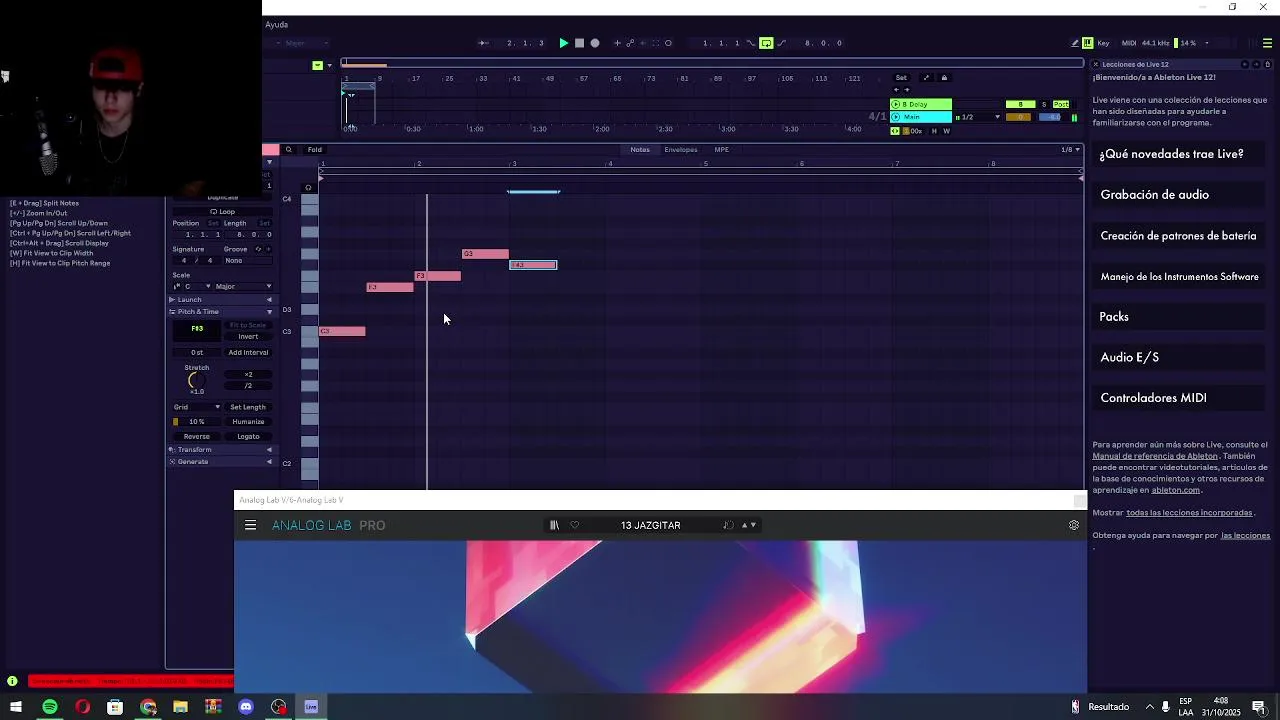Image resolution: width=1280 pixels, height=720 pixels.
Task: Open the grid size 1/8 dropdown
Action: (x=1071, y=150)
